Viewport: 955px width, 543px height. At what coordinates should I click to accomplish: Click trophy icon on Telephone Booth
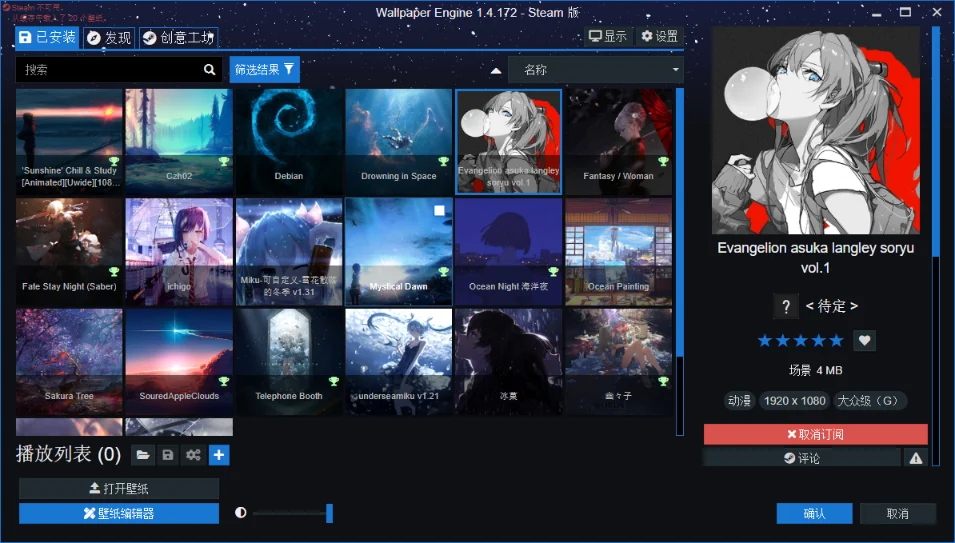[333, 381]
